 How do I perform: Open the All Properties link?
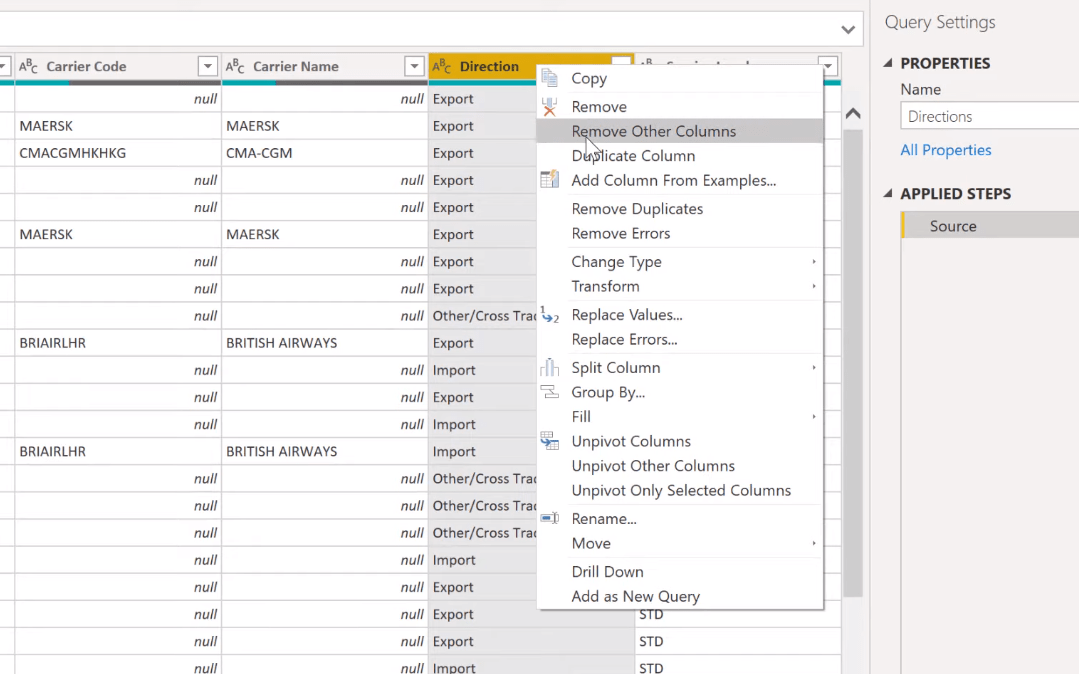tap(946, 150)
